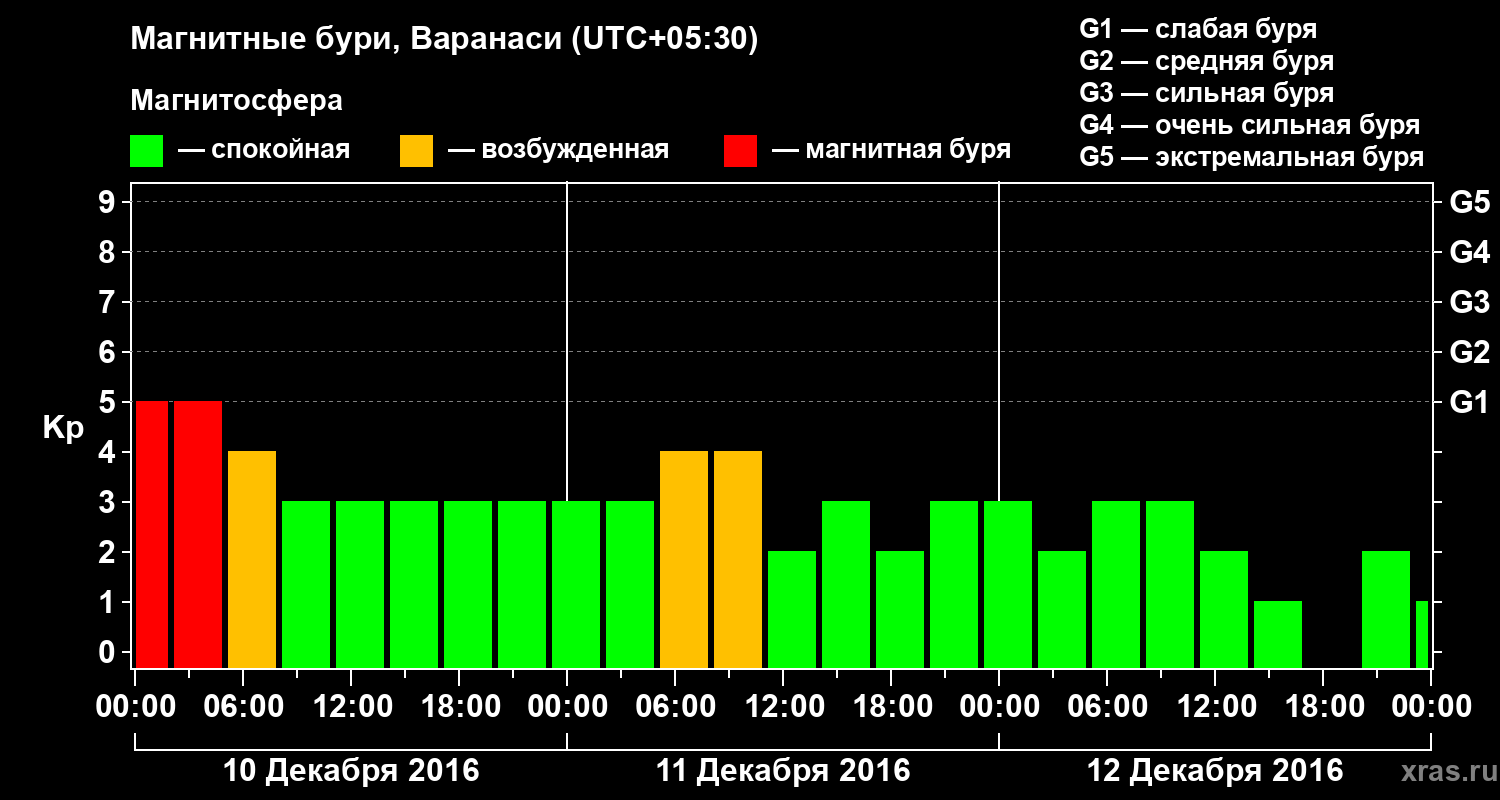Click the only orange bar on 10 December
The width and height of the screenshot is (1500, 800).
pyautogui.click(x=252, y=559)
